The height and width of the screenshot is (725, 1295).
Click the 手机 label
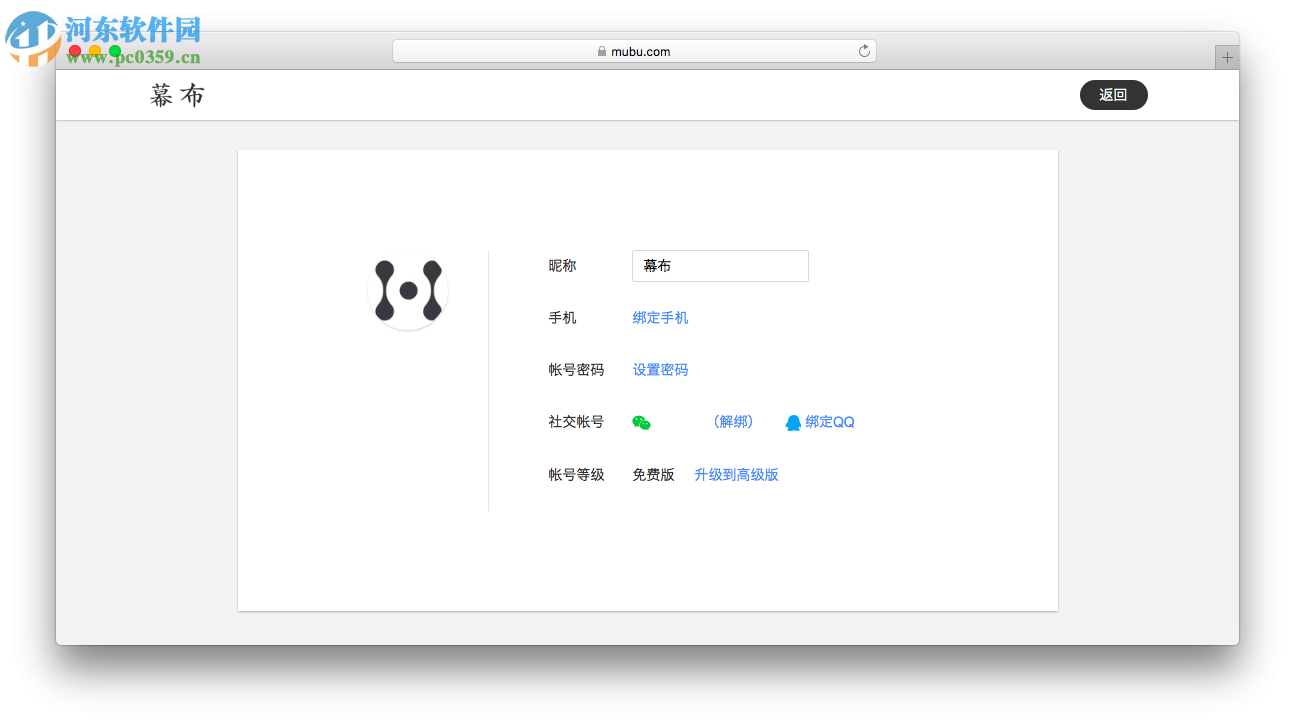click(562, 318)
